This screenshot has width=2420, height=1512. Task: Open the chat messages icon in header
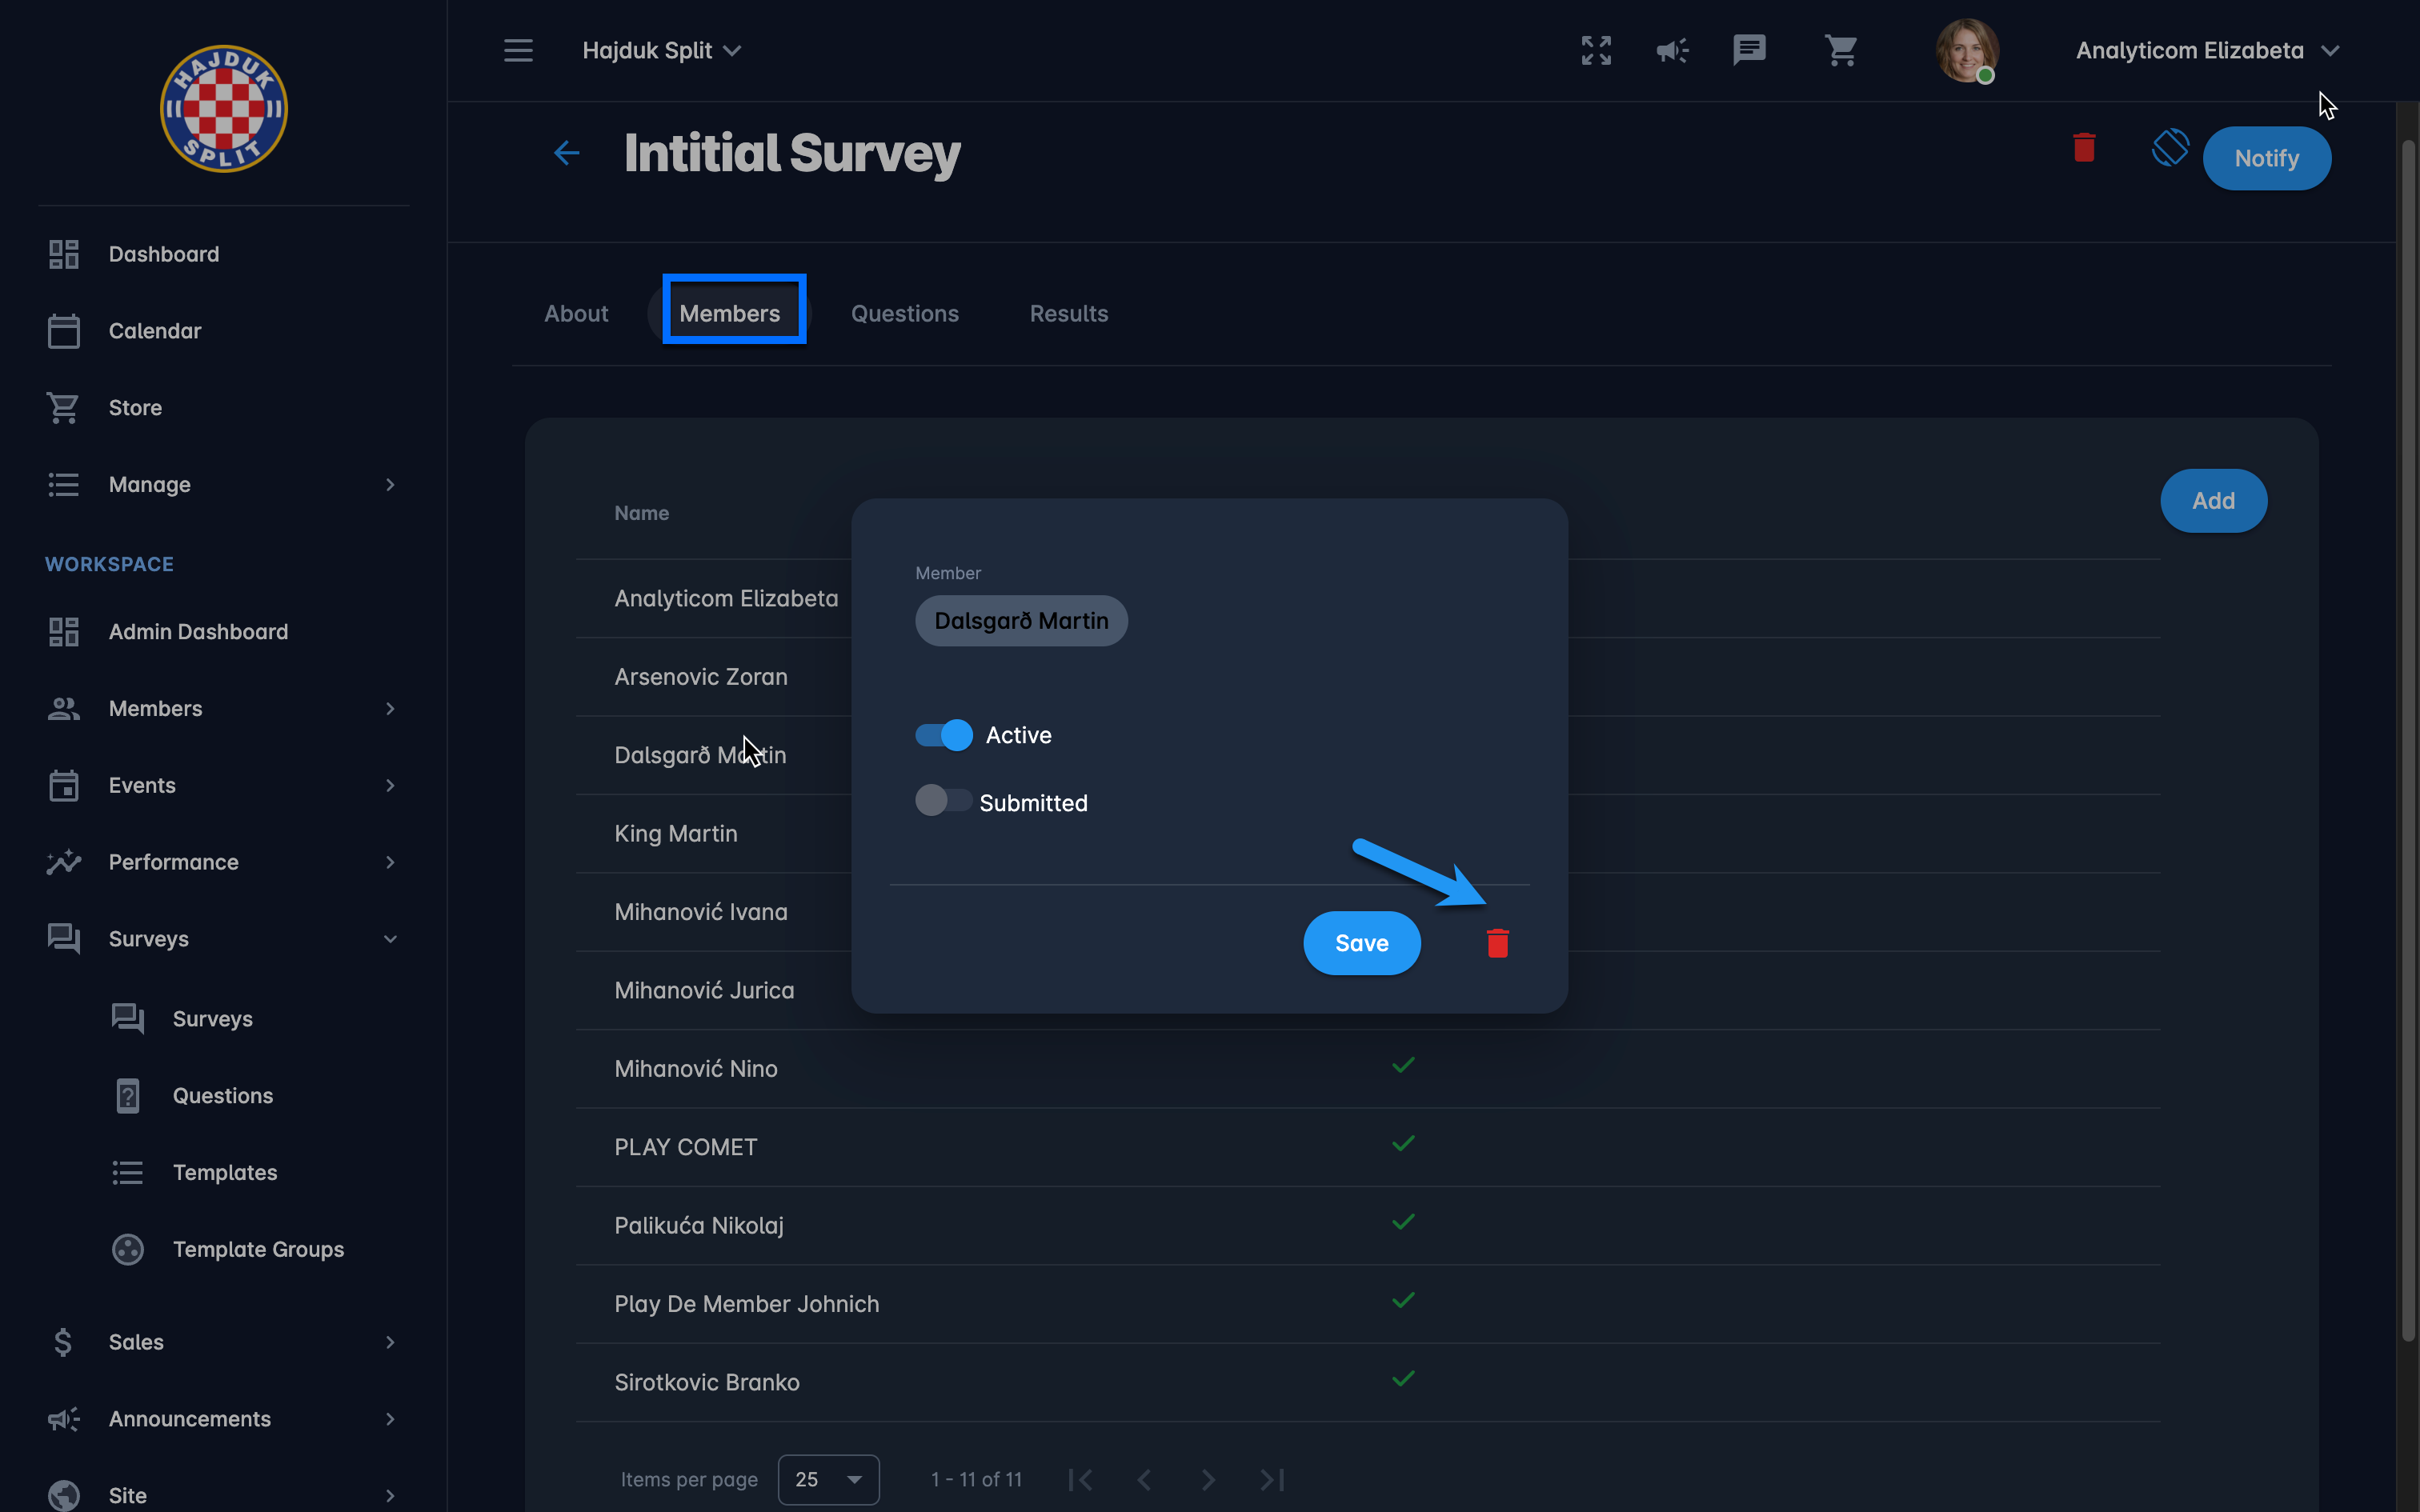pyautogui.click(x=1749, y=50)
